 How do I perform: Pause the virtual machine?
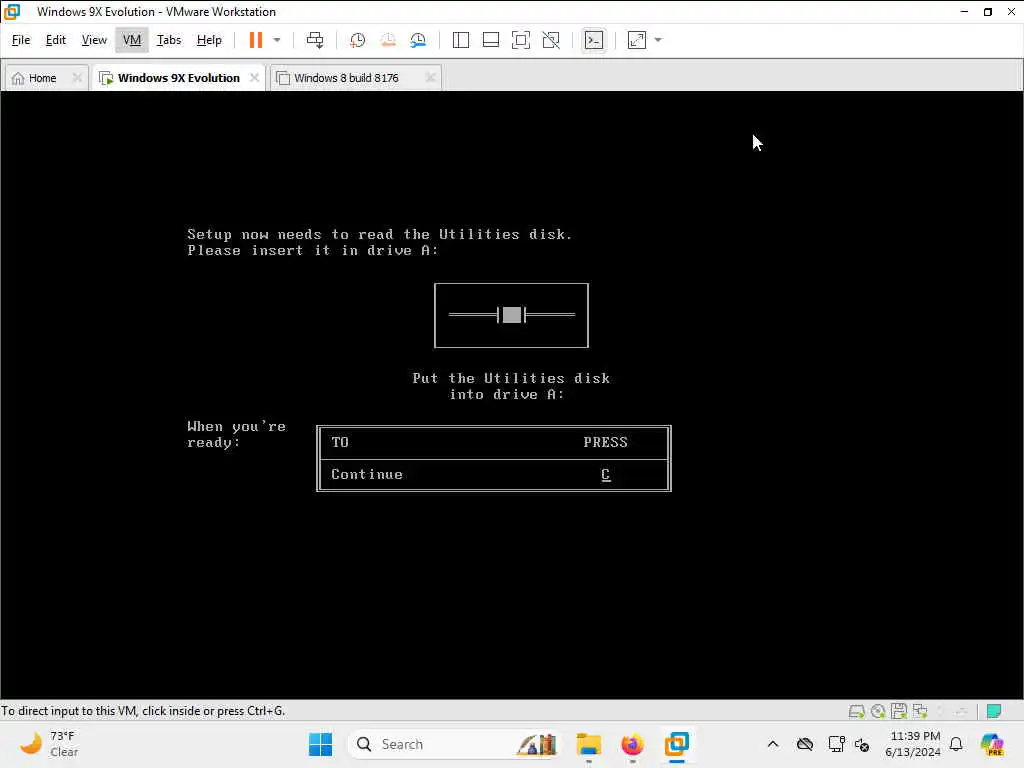[x=255, y=40]
